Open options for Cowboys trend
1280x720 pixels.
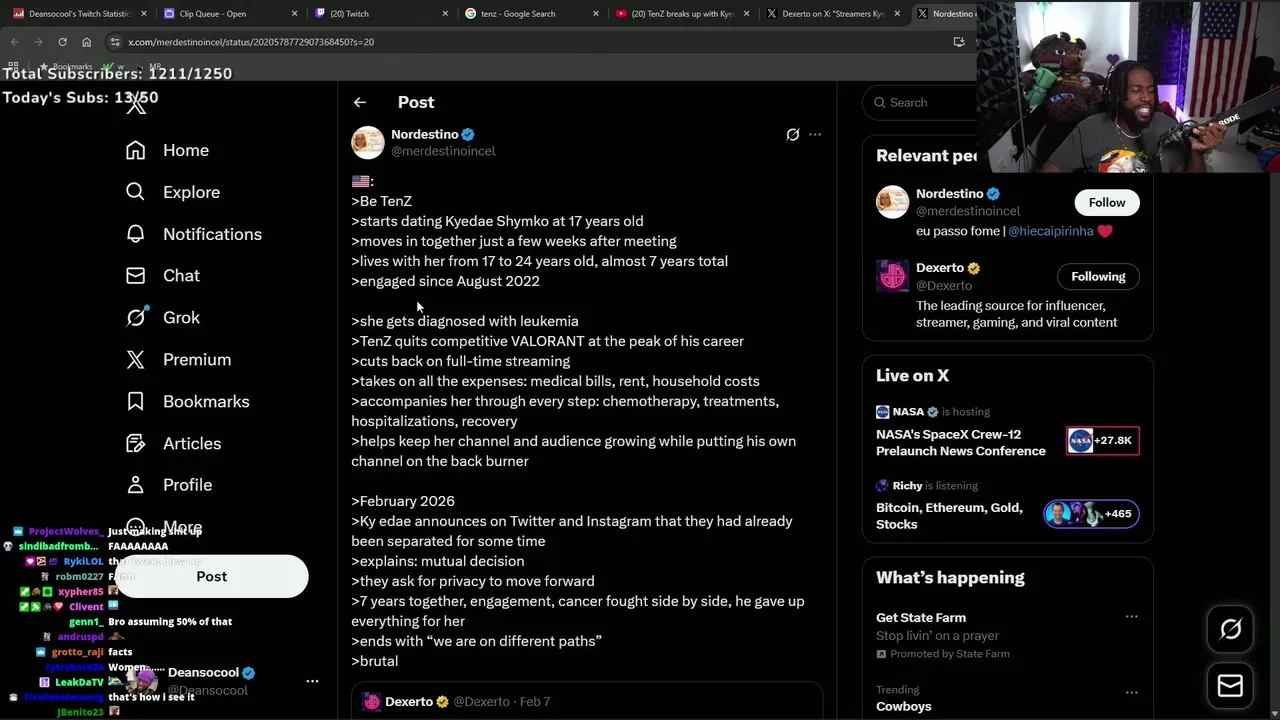click(1131, 692)
